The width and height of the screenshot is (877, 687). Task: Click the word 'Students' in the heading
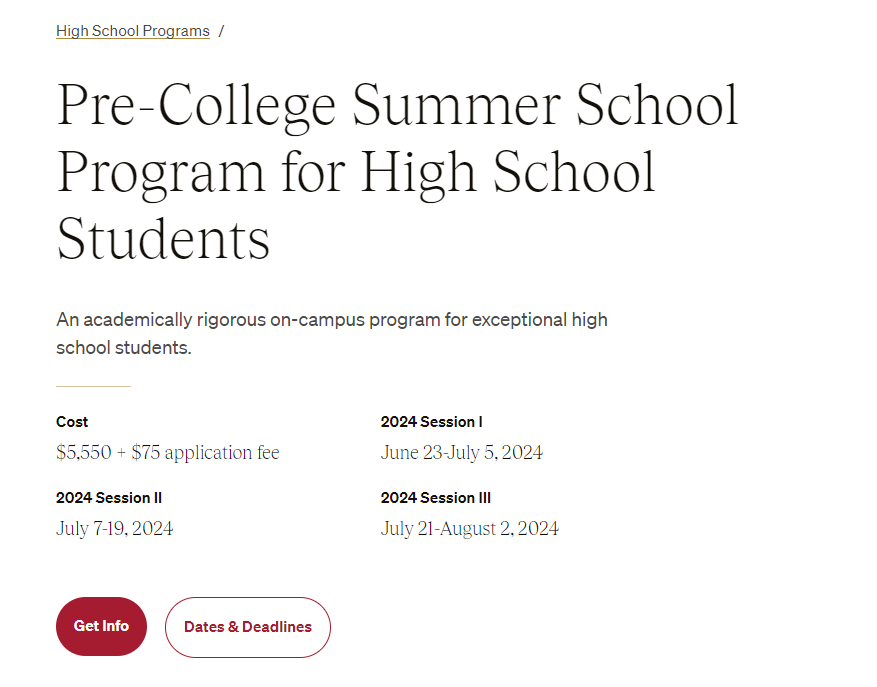[163, 239]
